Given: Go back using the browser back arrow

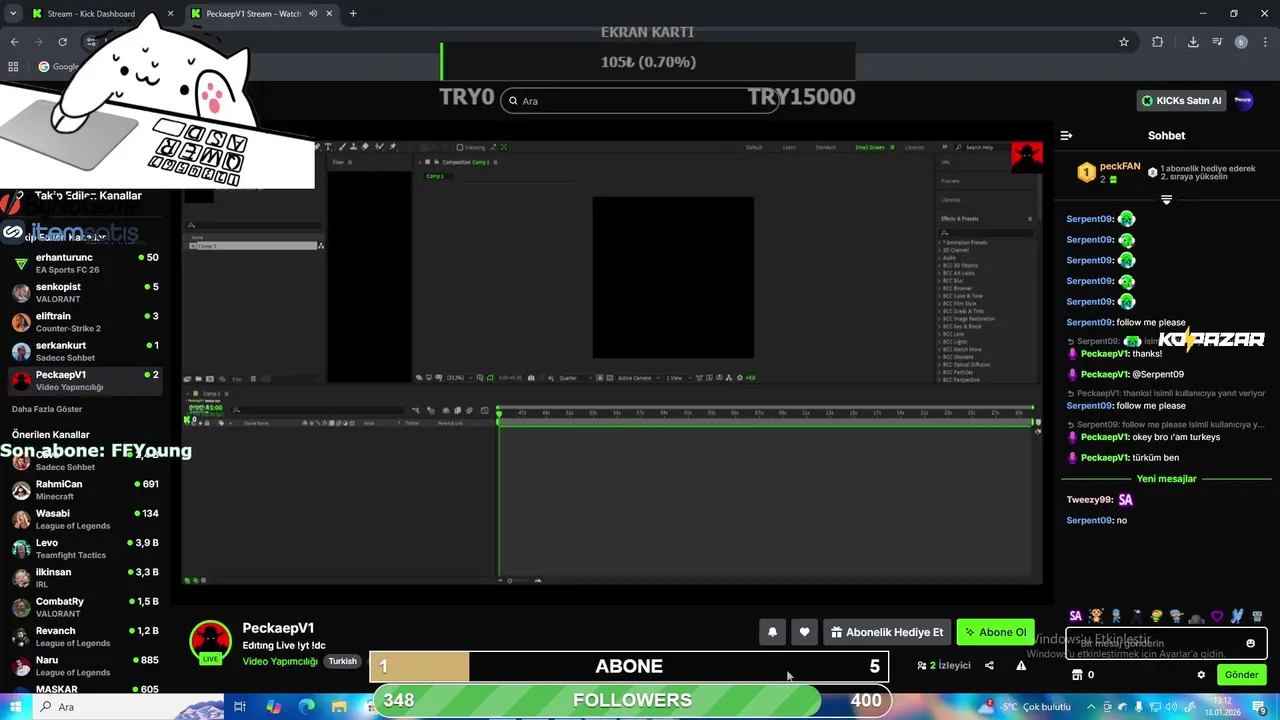Looking at the screenshot, I should point(14,42).
